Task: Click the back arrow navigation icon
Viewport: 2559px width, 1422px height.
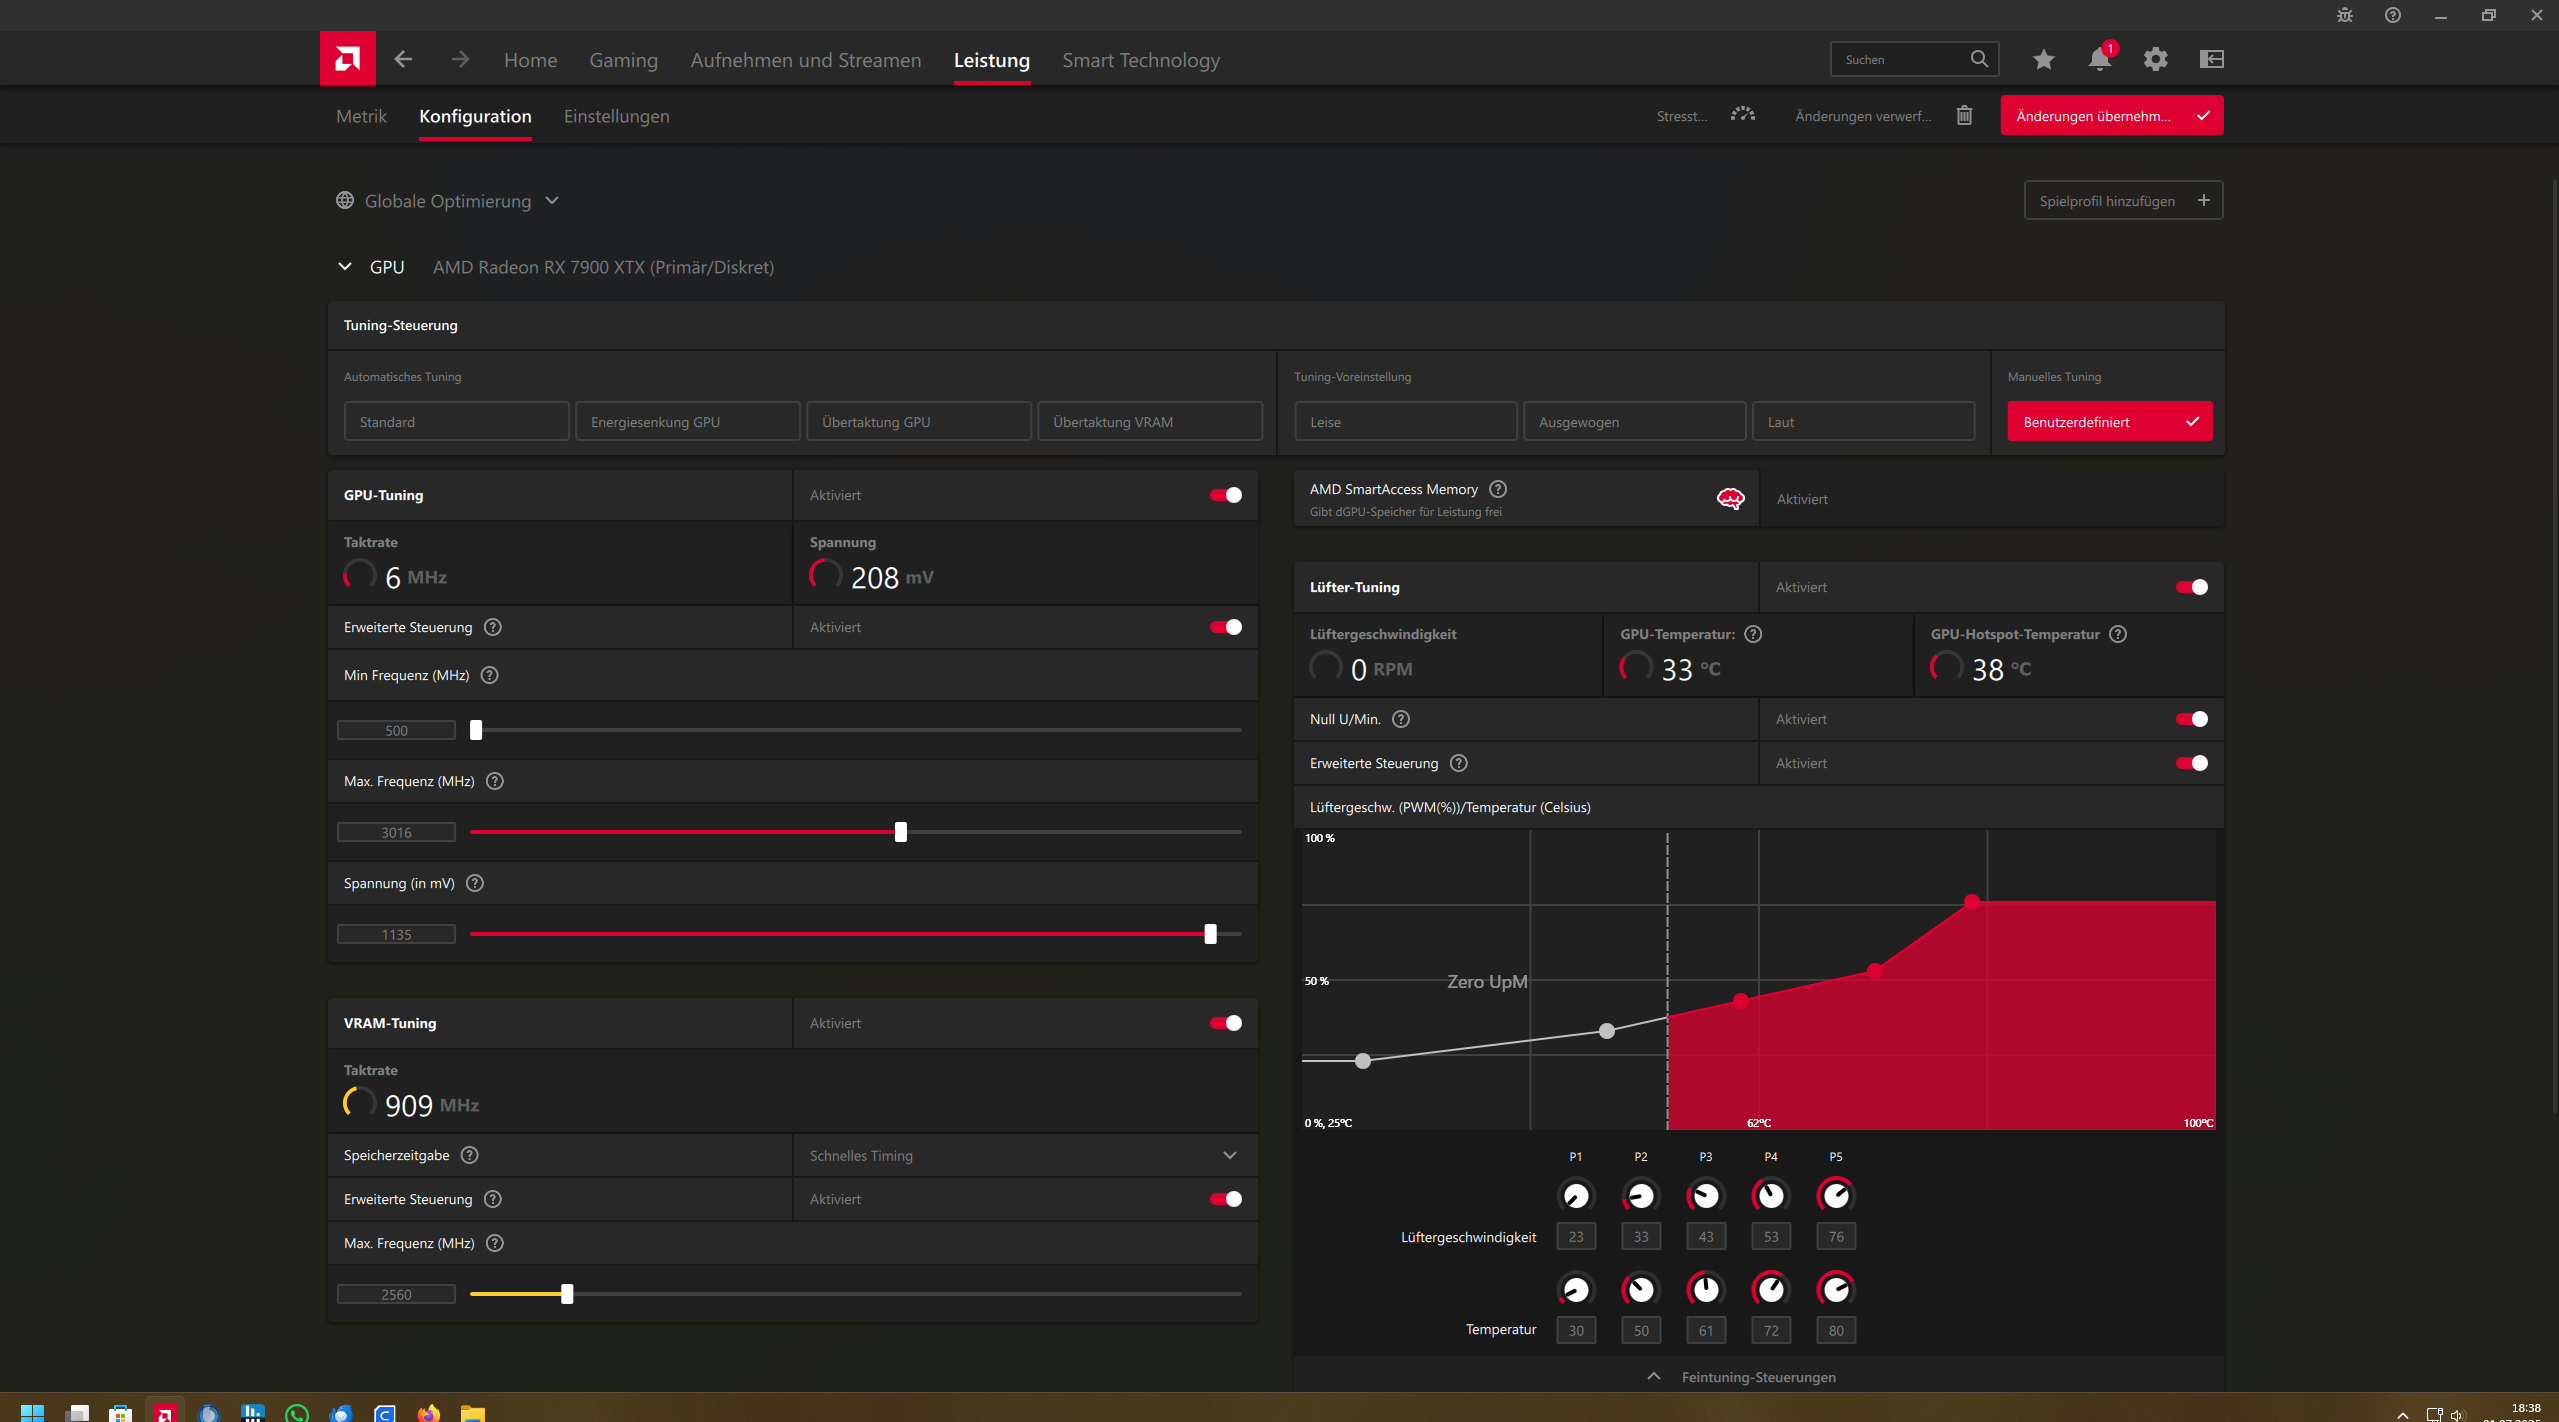Action: tap(403, 60)
